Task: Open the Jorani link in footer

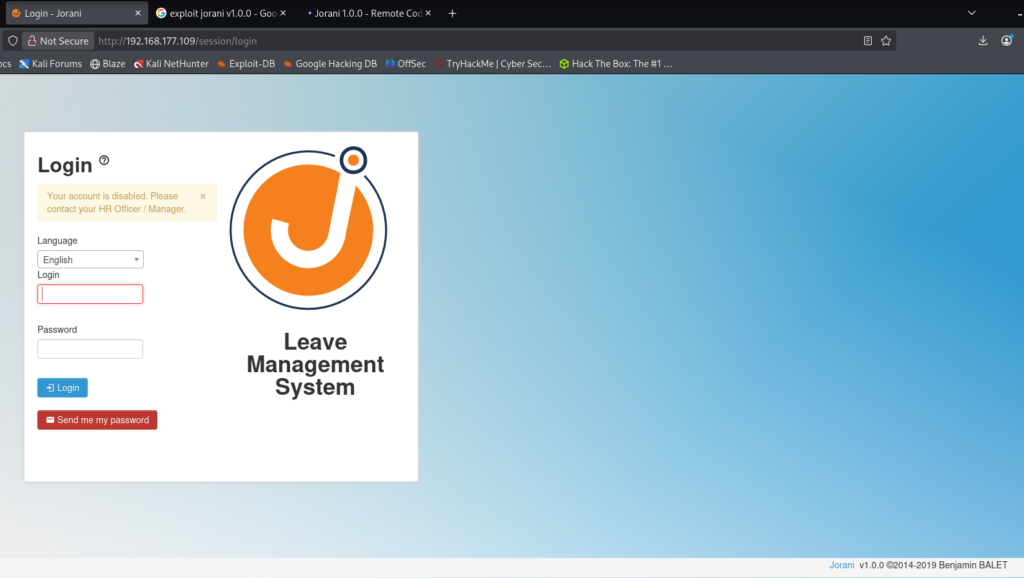Action: coord(841,566)
